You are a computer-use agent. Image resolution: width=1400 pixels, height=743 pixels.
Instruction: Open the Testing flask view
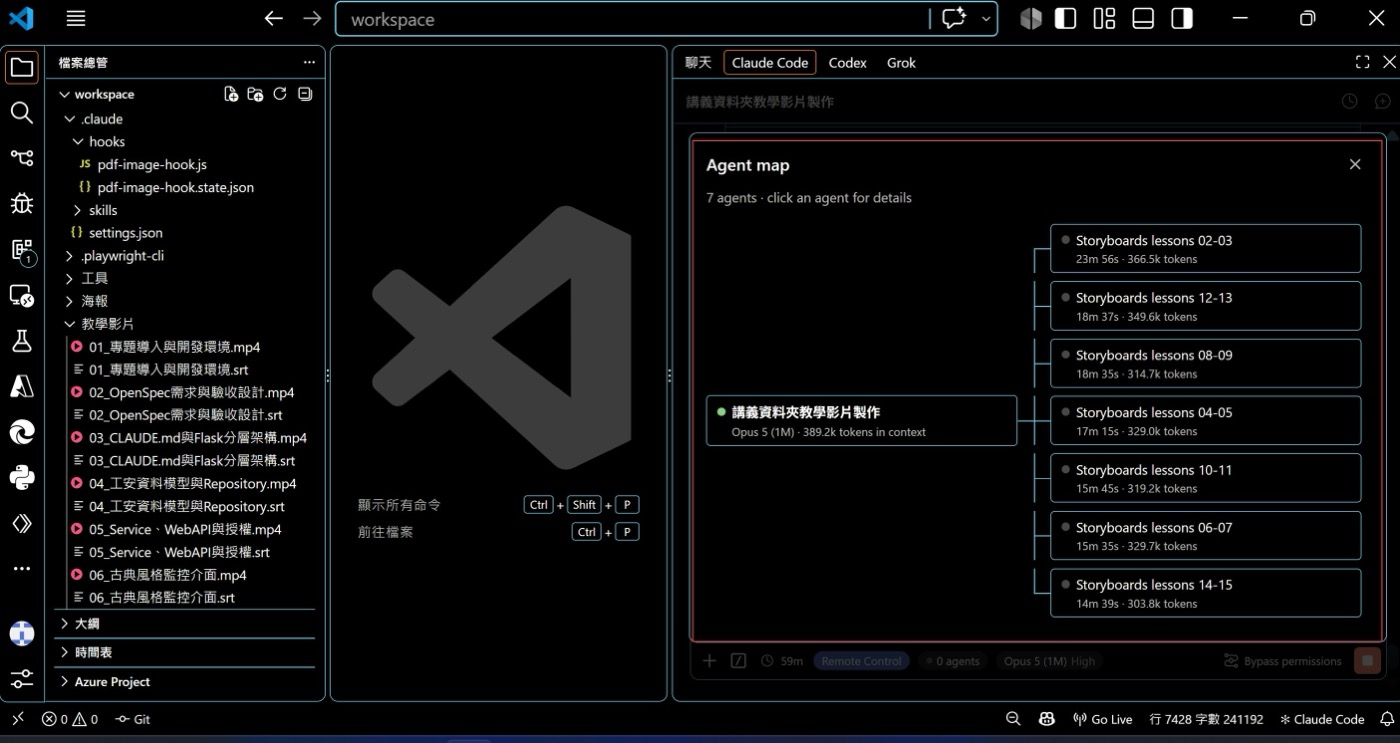[x=22, y=341]
